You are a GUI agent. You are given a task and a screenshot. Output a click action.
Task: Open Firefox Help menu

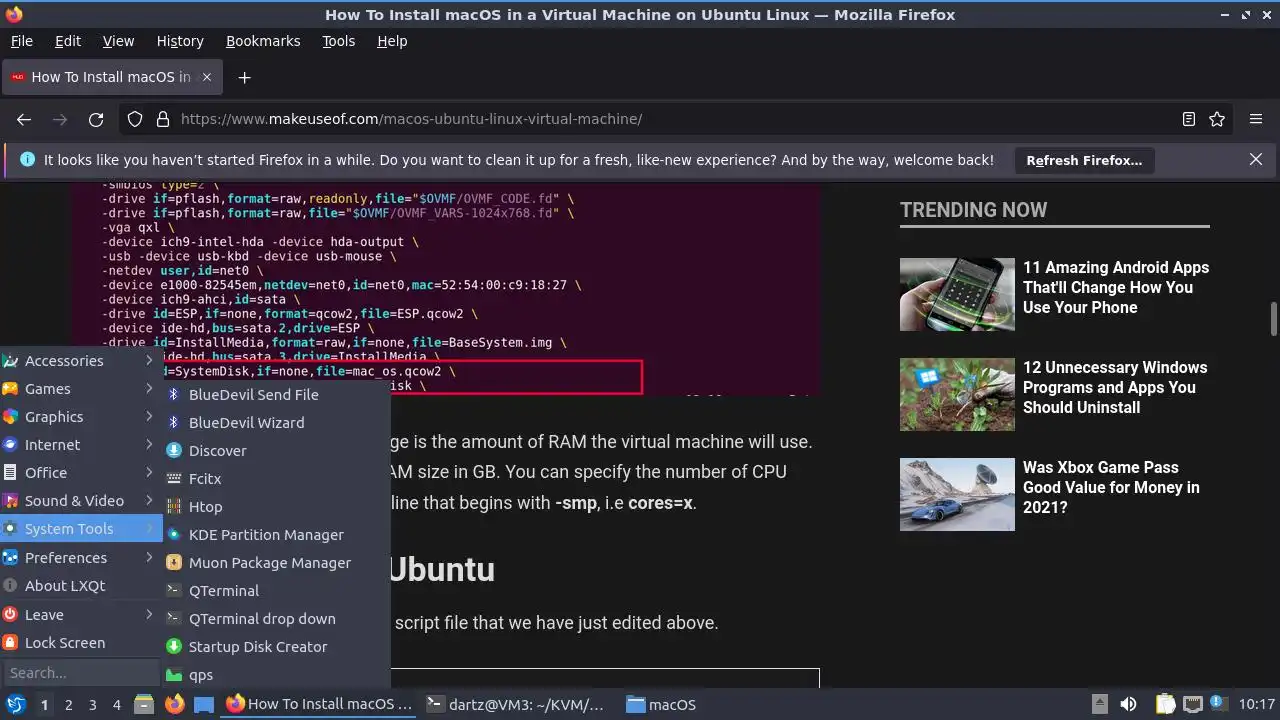392,41
